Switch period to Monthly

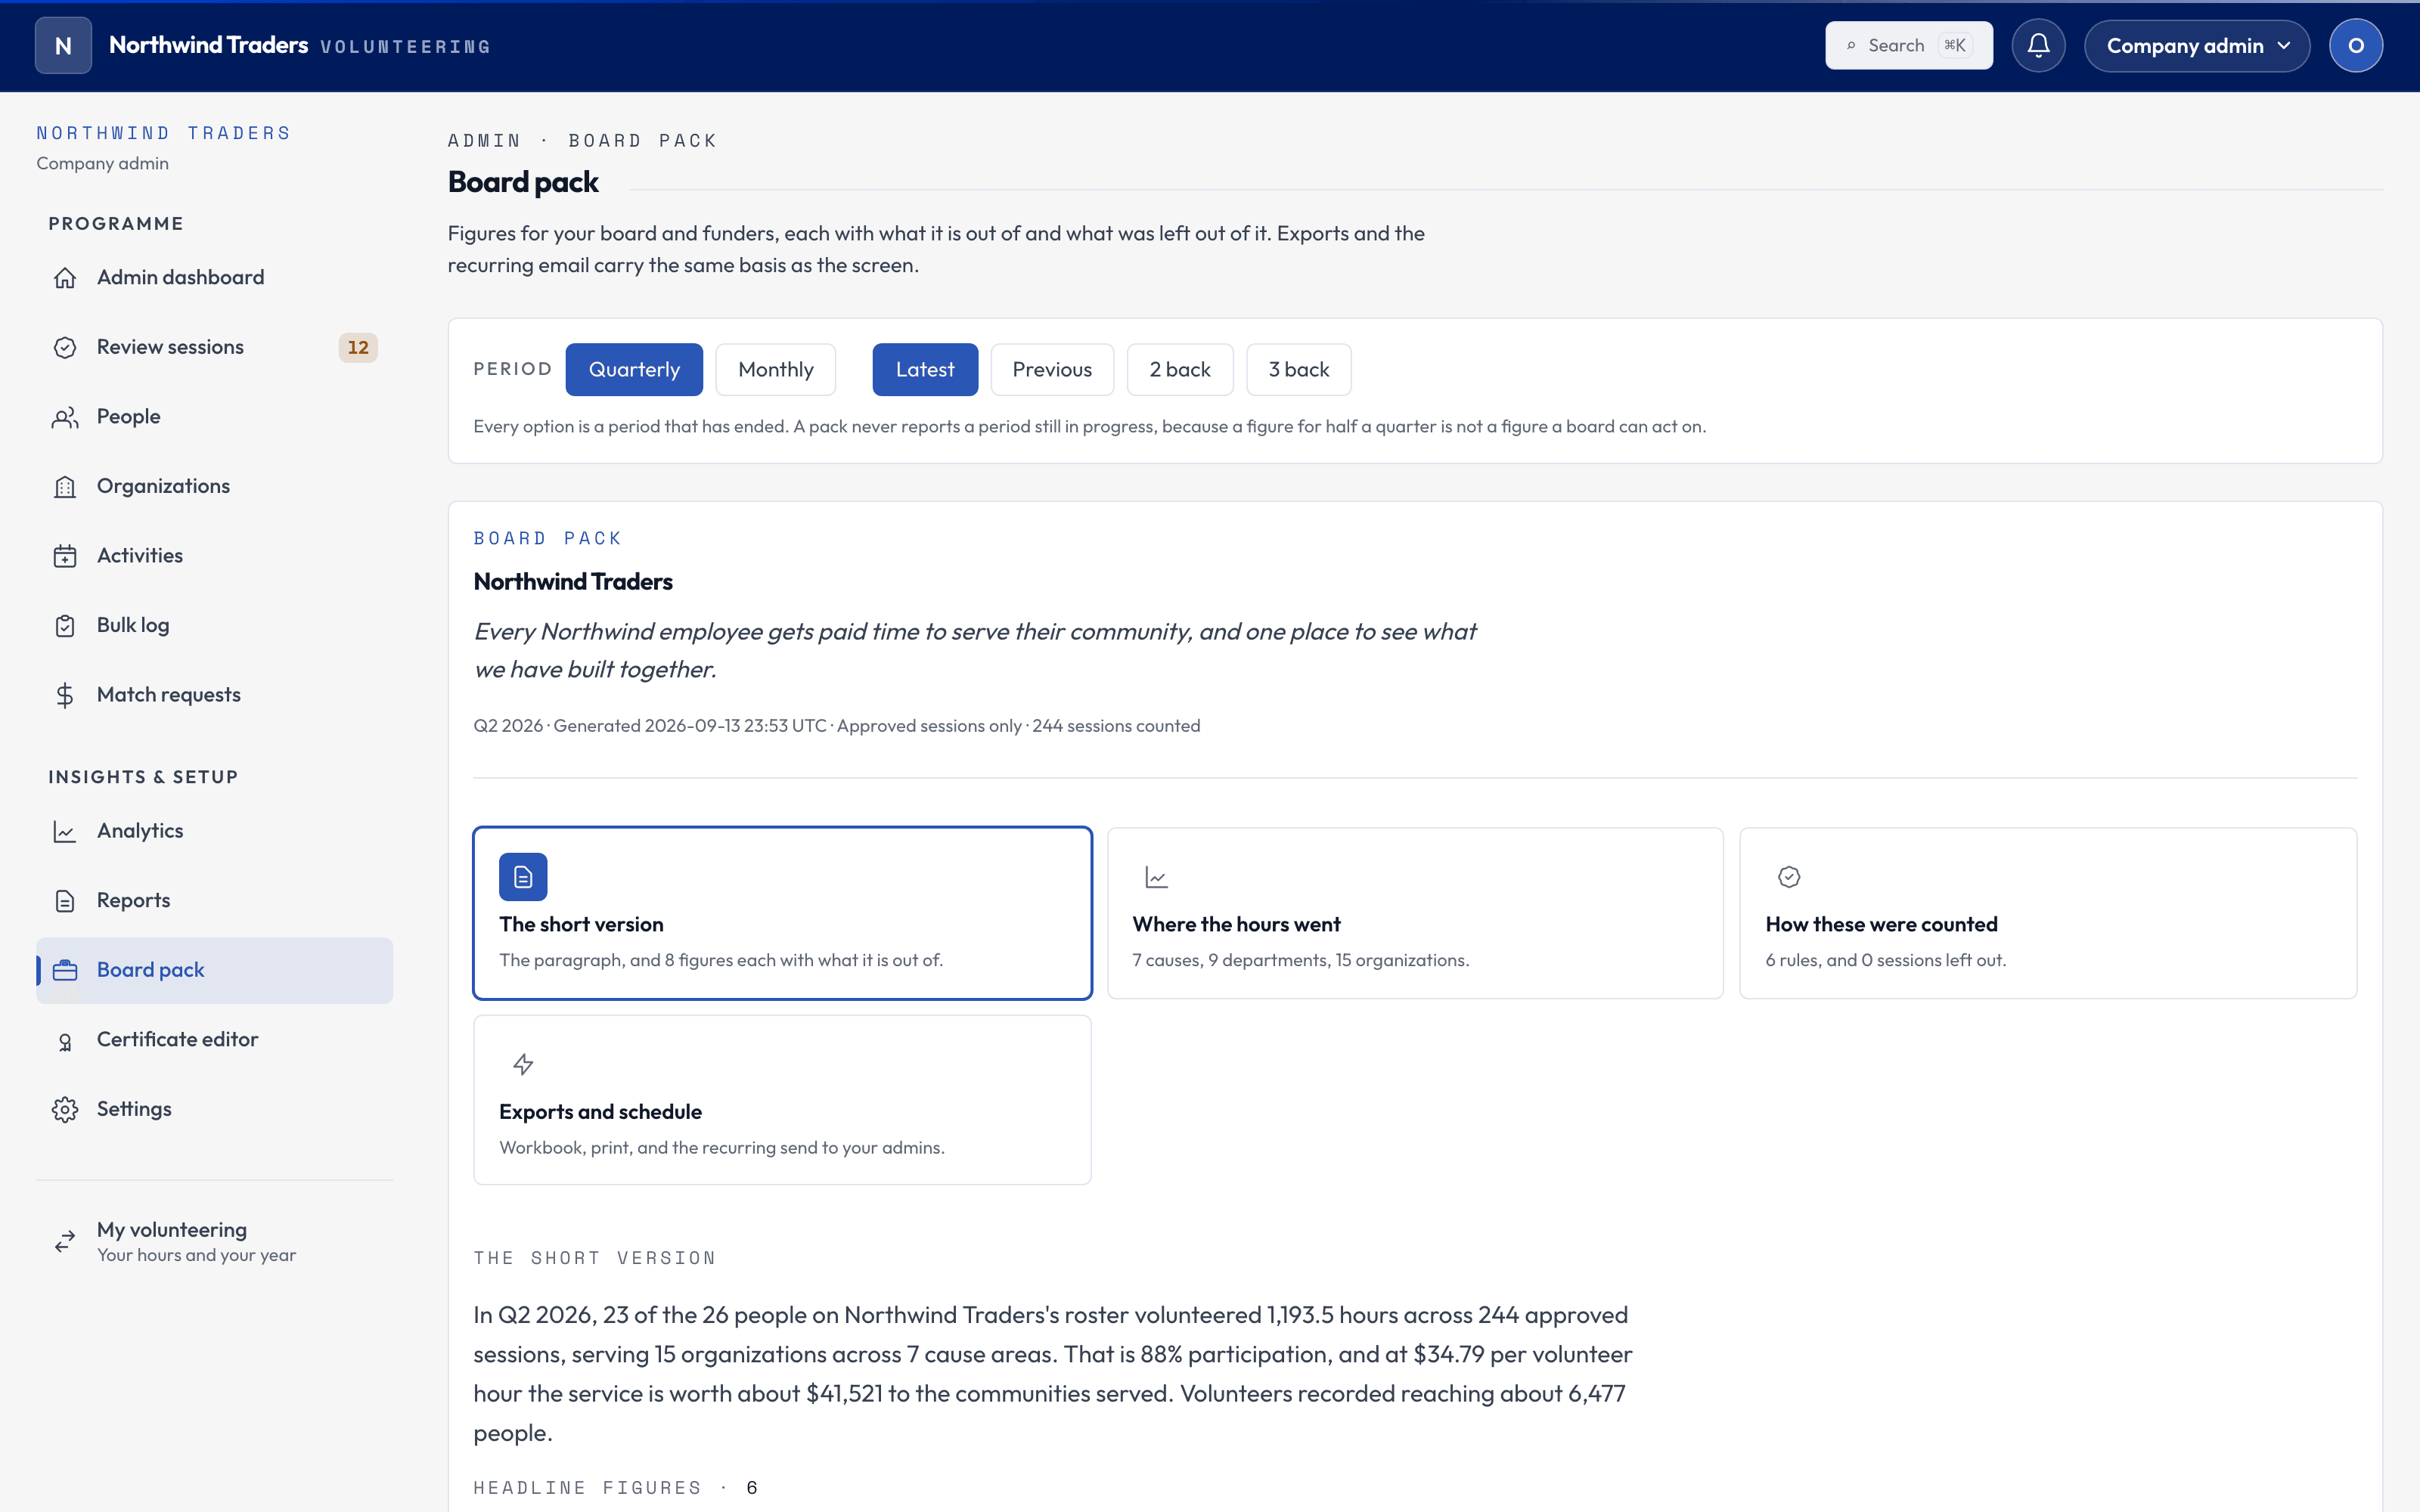(776, 370)
